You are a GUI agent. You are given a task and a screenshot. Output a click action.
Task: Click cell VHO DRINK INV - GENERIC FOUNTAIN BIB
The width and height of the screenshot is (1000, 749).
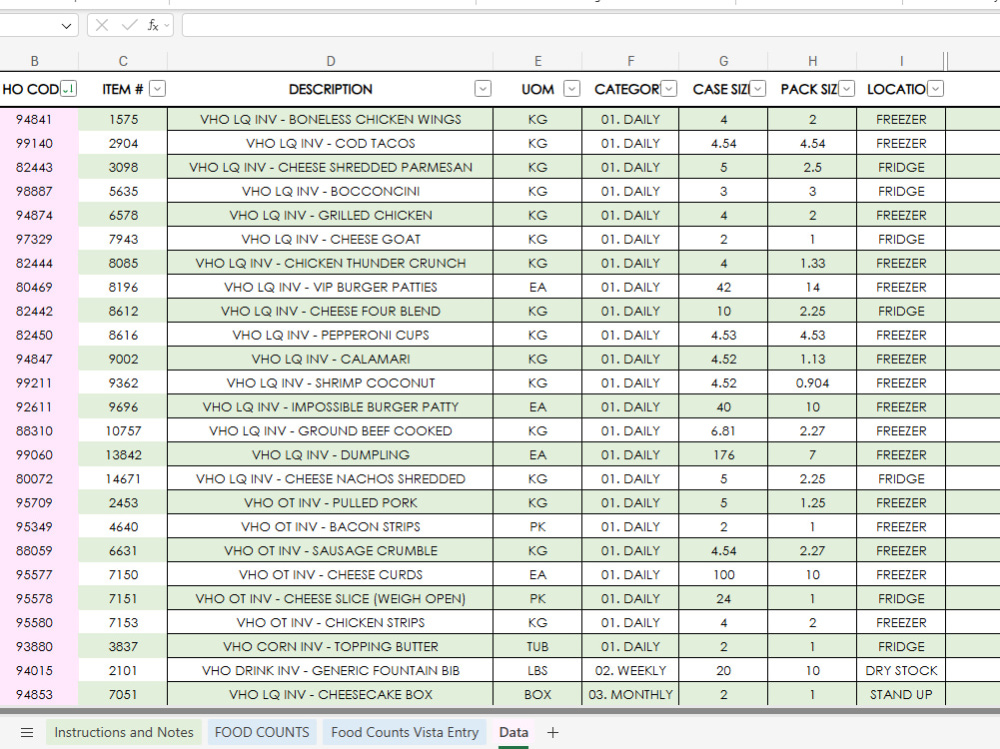(330, 671)
